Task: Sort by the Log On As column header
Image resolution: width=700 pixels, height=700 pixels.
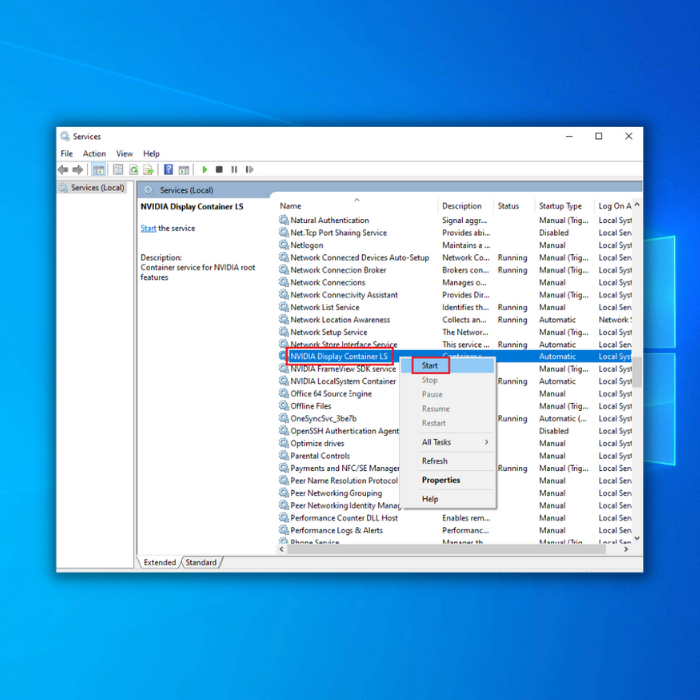Action: pos(614,206)
